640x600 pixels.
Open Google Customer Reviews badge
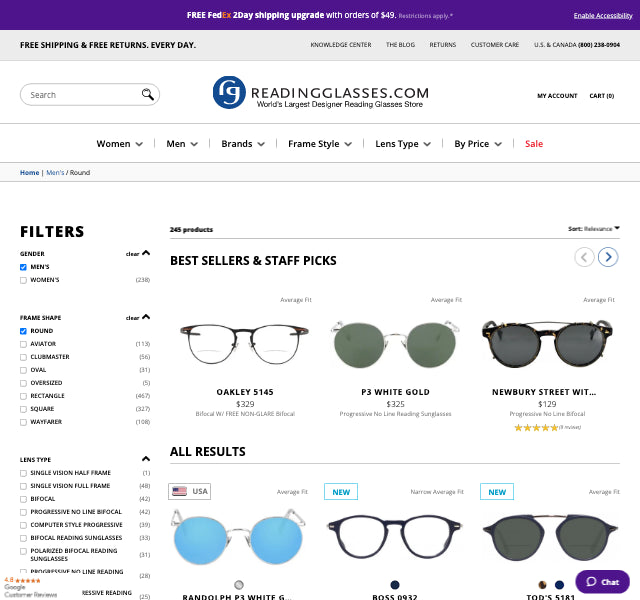(x=29, y=587)
